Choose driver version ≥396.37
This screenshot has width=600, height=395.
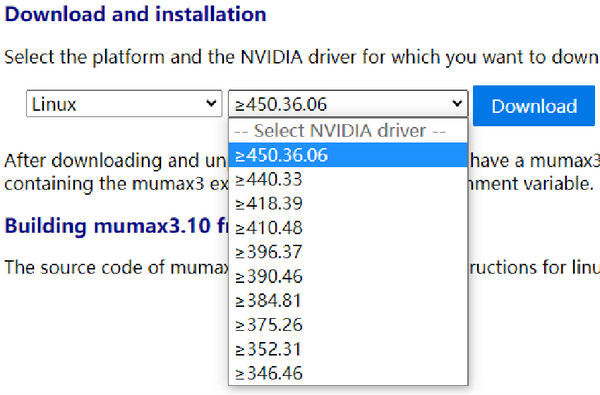(348, 252)
